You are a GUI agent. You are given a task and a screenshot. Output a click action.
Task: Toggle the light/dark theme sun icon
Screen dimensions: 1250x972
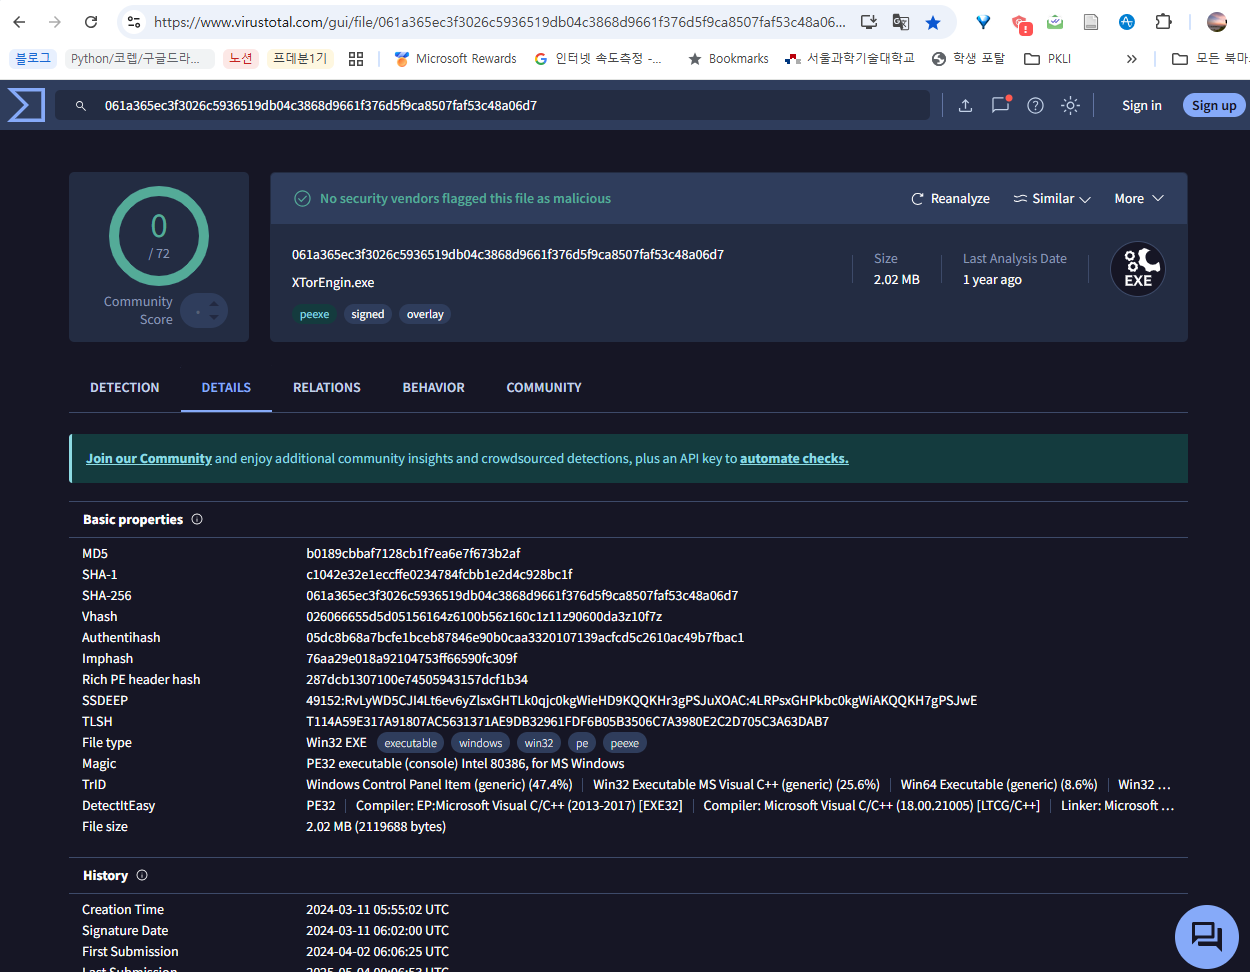click(x=1070, y=105)
